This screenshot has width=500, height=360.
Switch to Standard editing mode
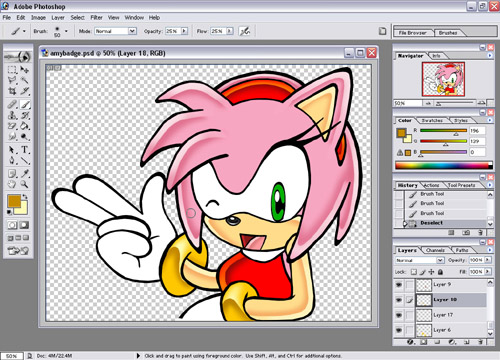coord(12,225)
